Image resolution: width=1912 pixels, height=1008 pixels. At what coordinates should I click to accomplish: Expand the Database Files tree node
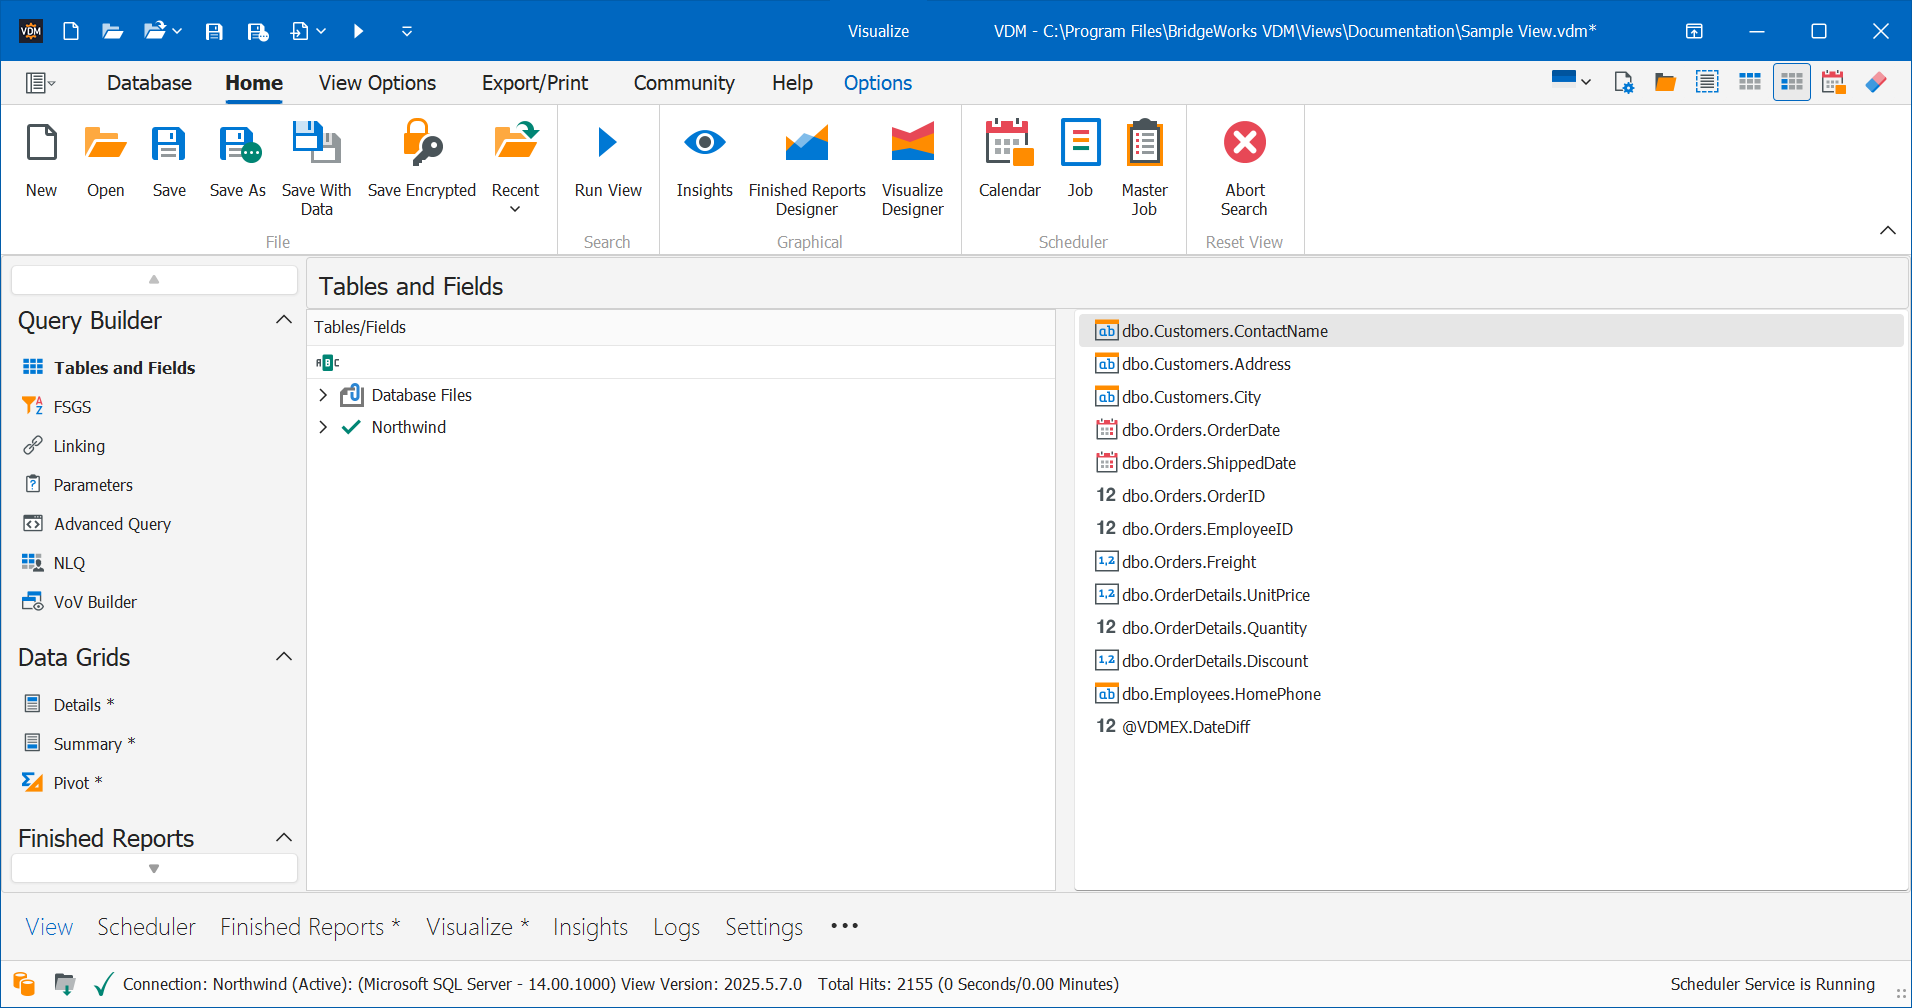pos(323,395)
